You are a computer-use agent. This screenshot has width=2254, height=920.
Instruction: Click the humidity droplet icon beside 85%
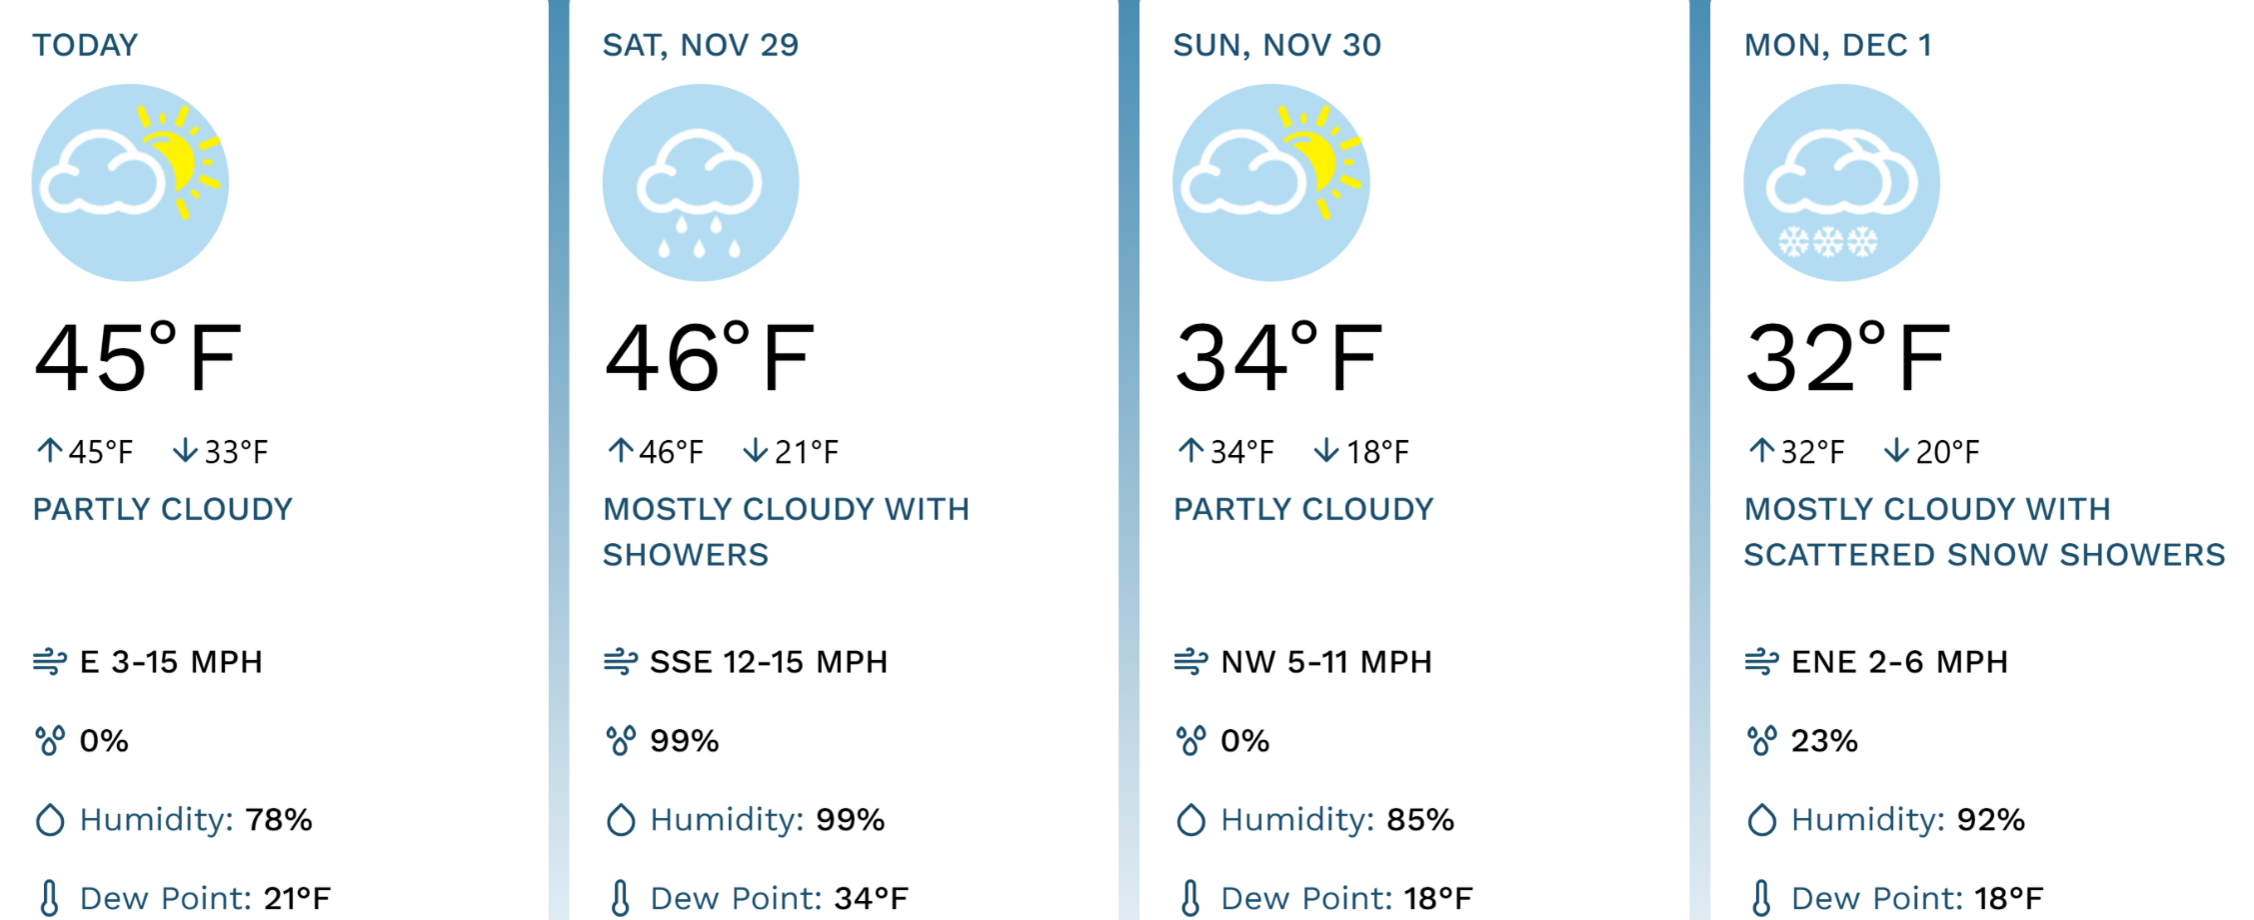[1191, 820]
